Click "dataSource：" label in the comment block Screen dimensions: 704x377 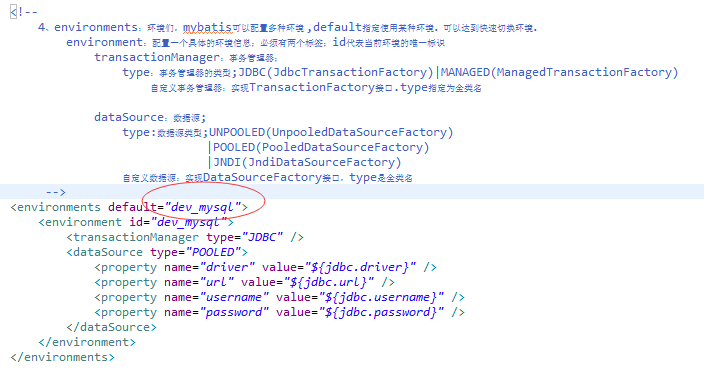pyautogui.click(x=131, y=117)
